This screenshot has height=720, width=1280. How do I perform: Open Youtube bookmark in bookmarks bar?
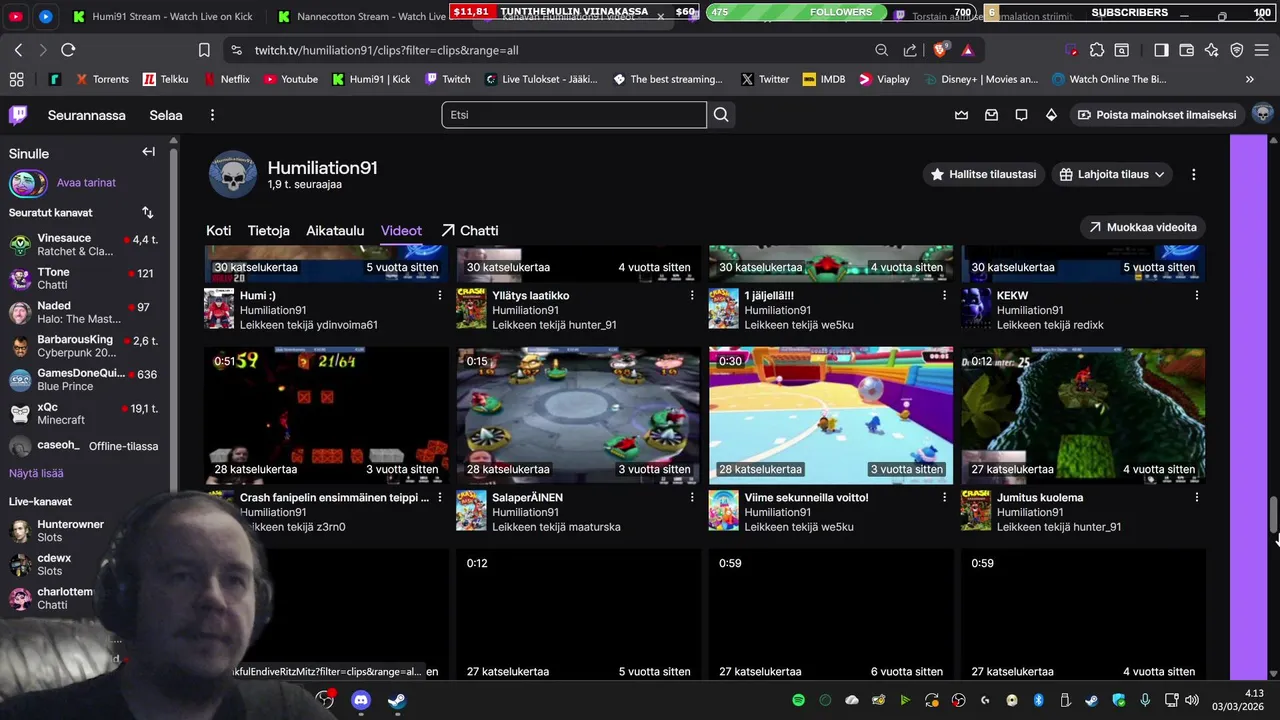pyautogui.click(x=290, y=79)
